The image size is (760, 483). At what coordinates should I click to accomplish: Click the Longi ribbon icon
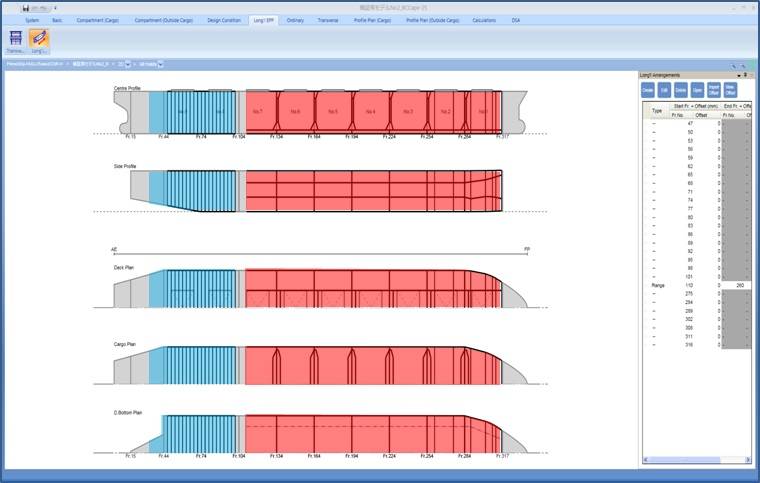[x=39, y=40]
